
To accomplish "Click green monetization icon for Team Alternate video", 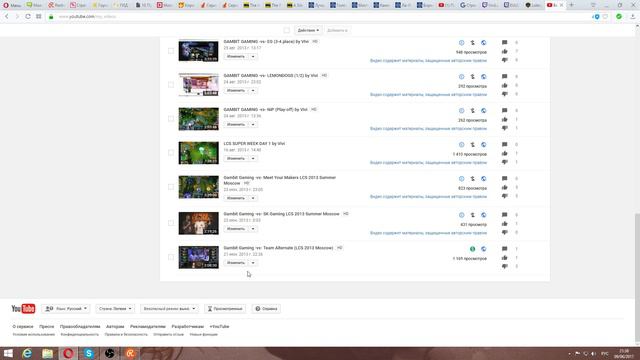I will click(473, 249).
